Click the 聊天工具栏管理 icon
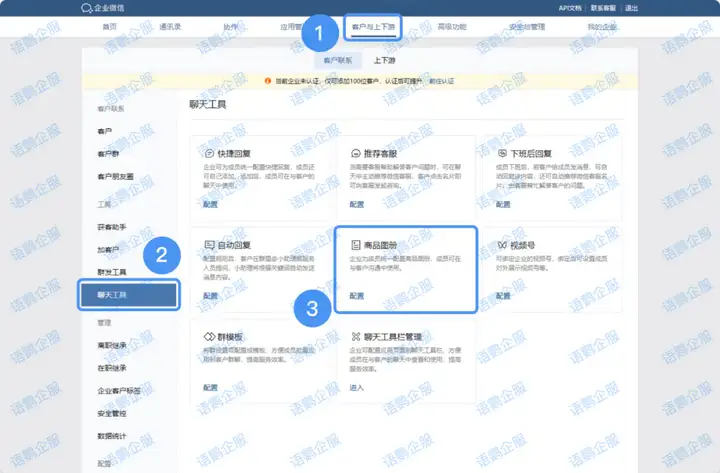Image resolution: width=720 pixels, height=473 pixels. tap(356, 336)
